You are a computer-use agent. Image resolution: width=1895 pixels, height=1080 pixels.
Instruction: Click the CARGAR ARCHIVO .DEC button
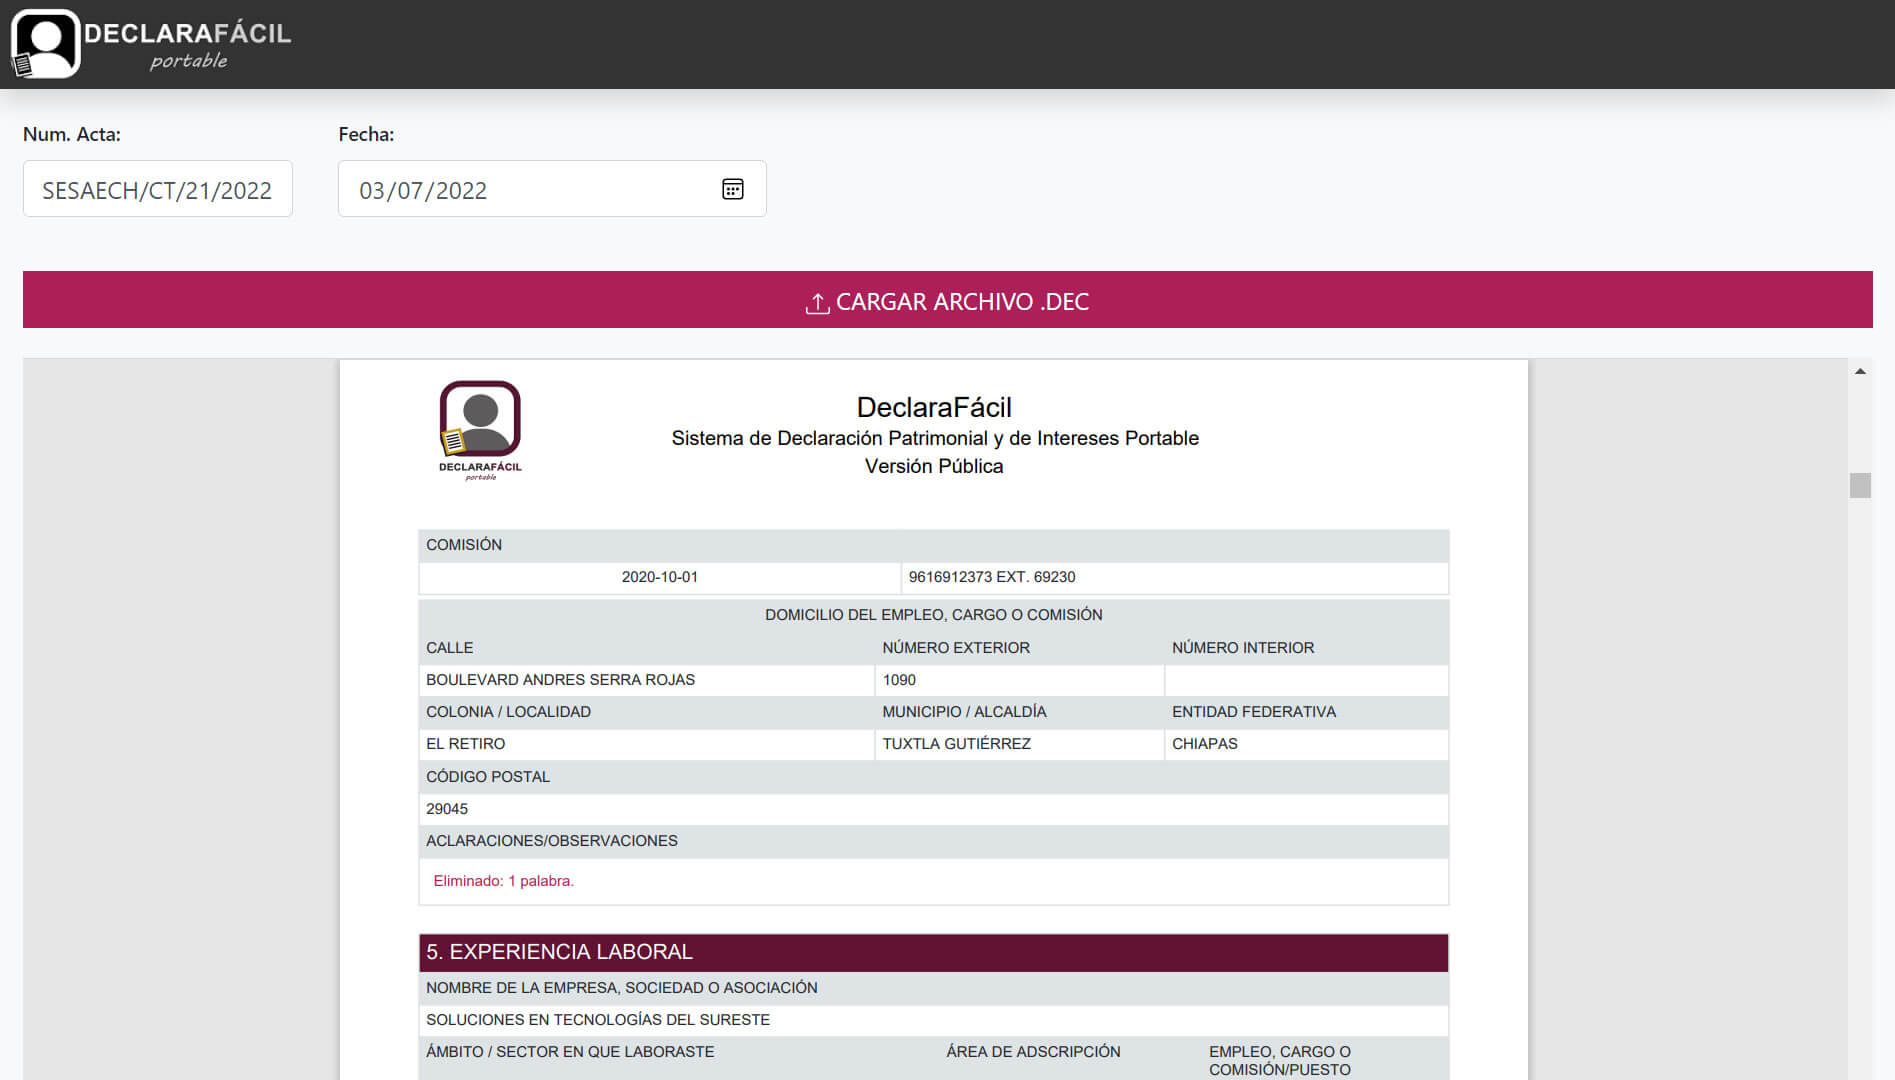947,299
